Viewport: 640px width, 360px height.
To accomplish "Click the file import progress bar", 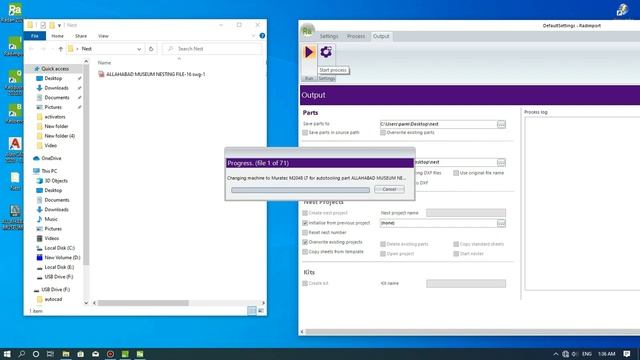I will point(300,190).
